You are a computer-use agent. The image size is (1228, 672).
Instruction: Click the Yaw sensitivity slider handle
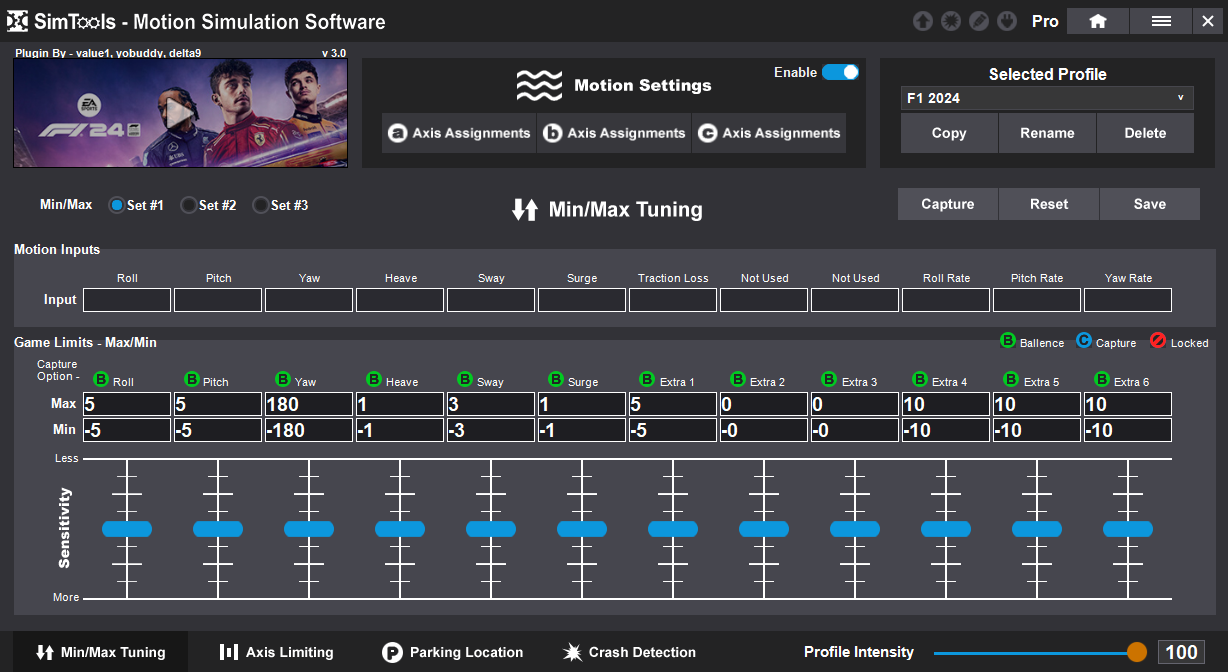(309, 529)
